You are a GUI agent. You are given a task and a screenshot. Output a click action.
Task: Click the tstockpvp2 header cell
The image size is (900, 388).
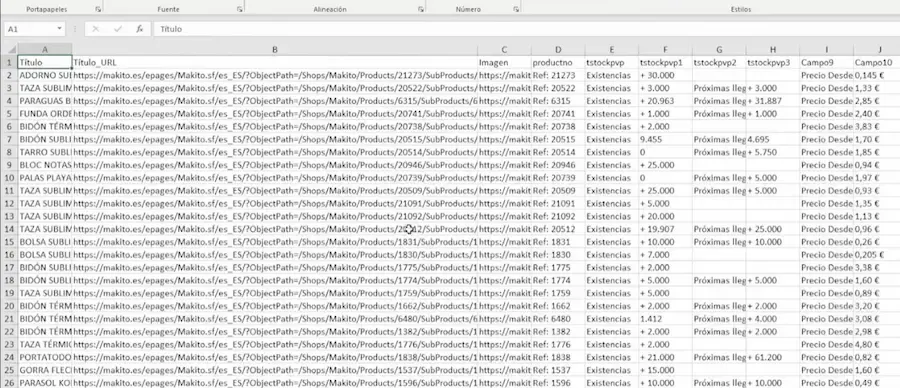coord(719,63)
